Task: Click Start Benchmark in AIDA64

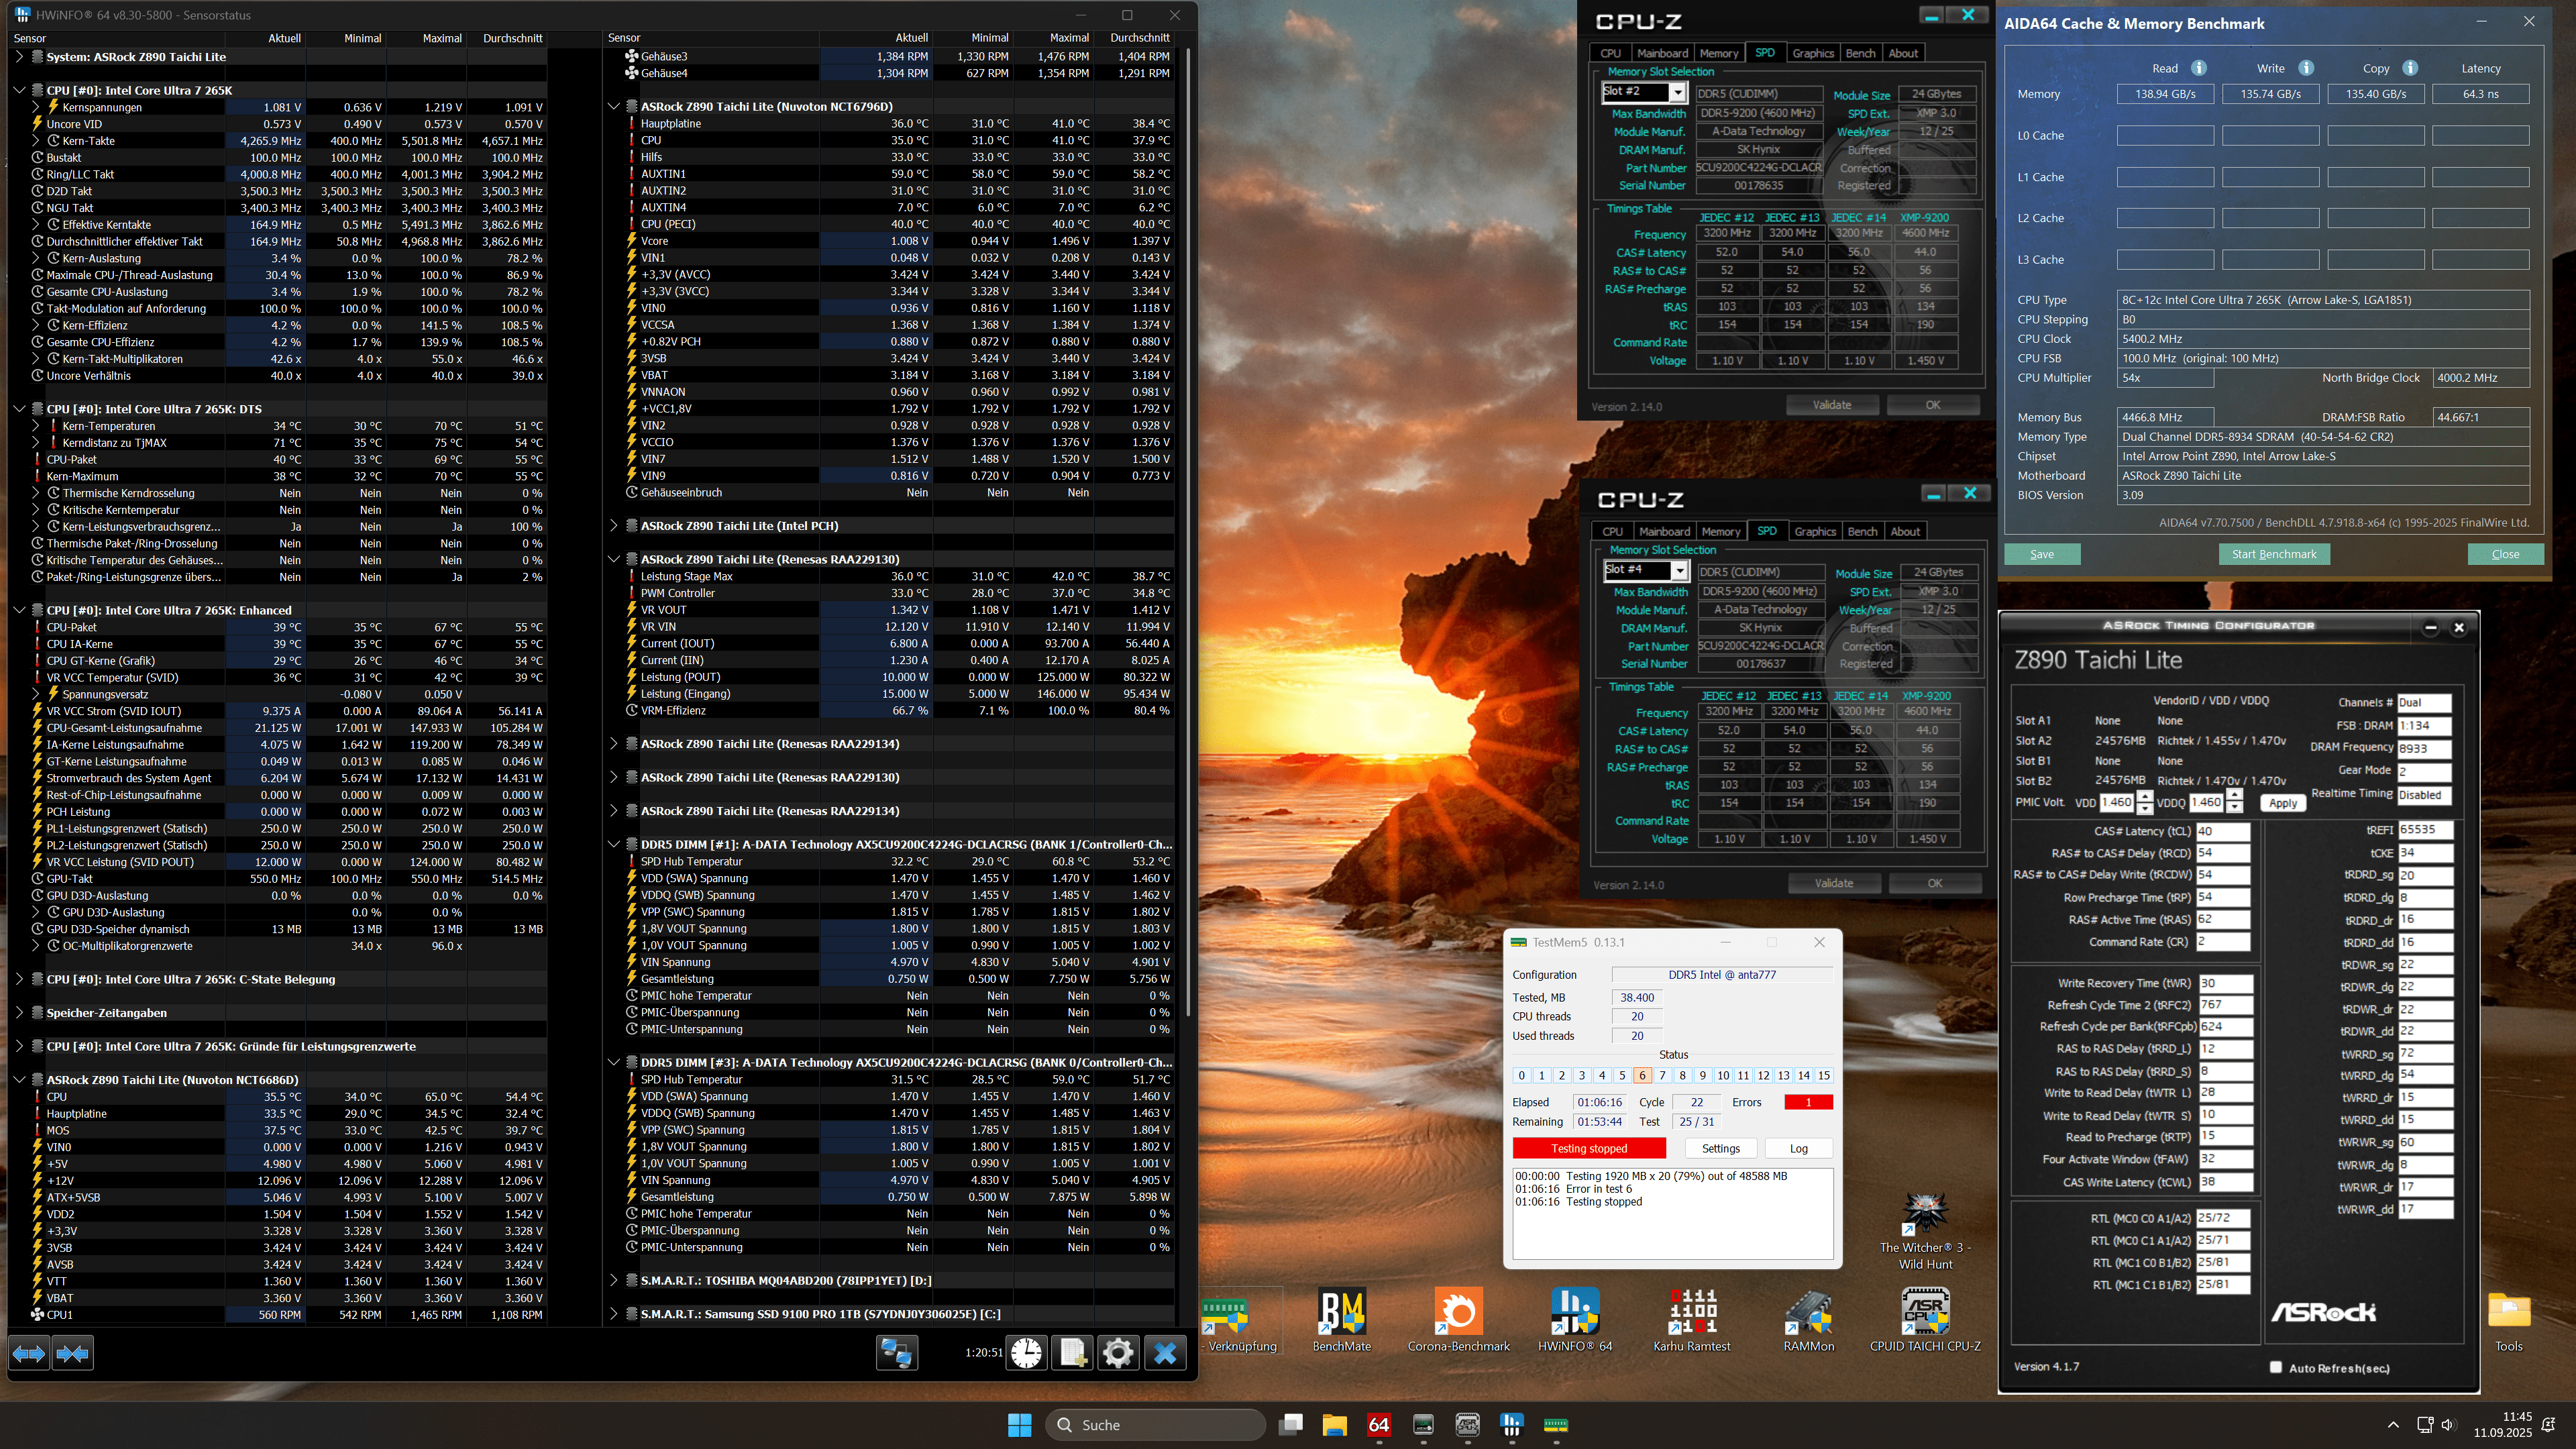Action: click(x=2273, y=554)
